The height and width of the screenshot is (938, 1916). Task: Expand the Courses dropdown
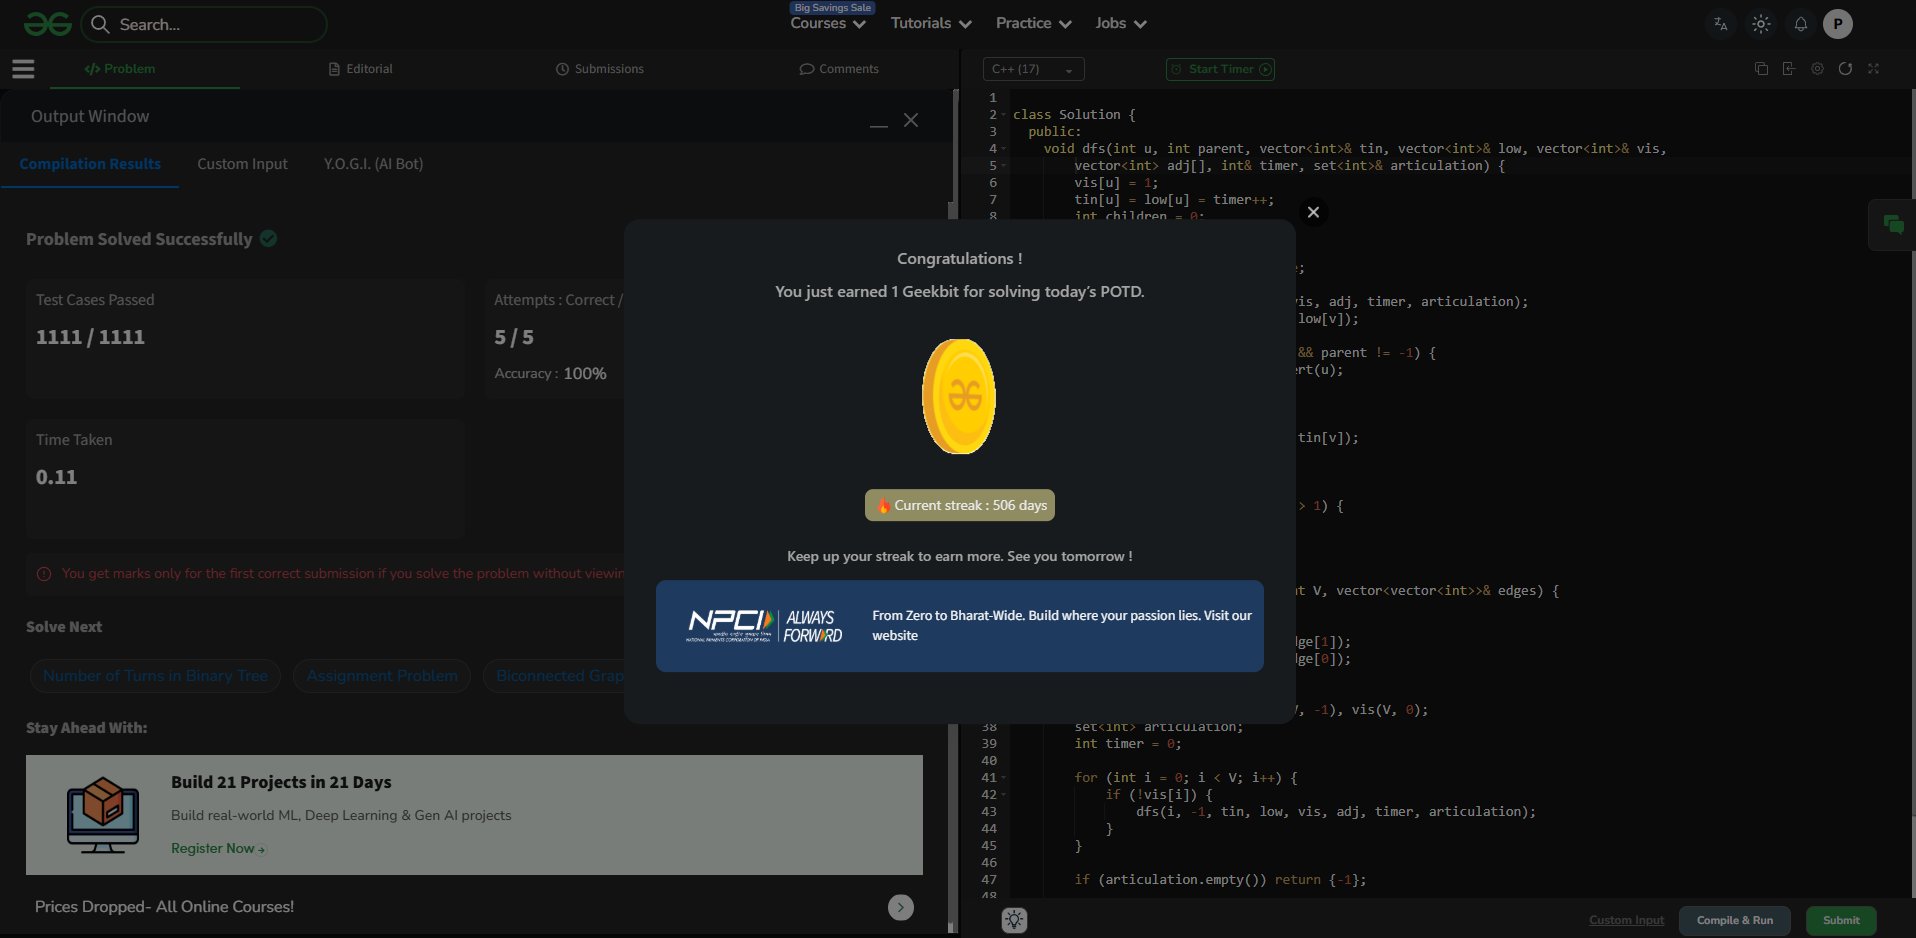[x=828, y=23]
